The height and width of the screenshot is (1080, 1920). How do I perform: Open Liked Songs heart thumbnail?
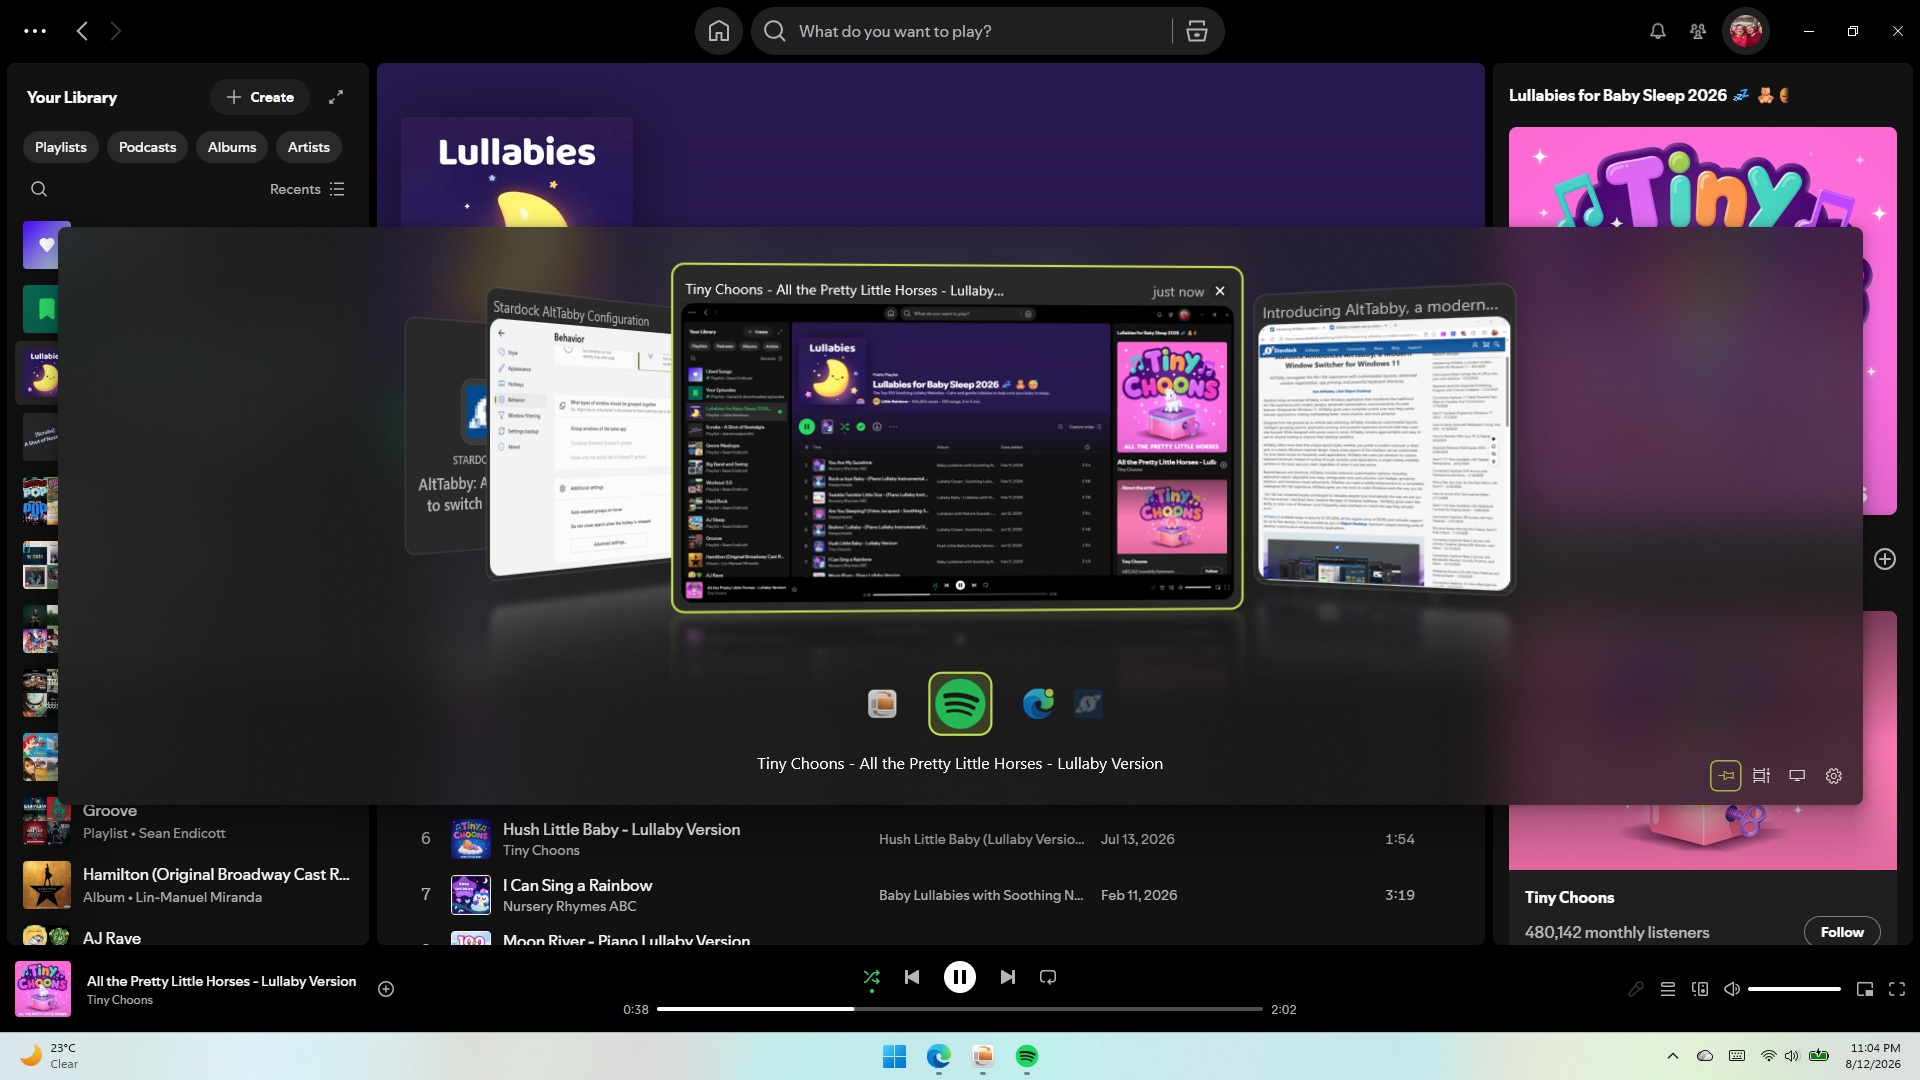pyautogui.click(x=40, y=245)
